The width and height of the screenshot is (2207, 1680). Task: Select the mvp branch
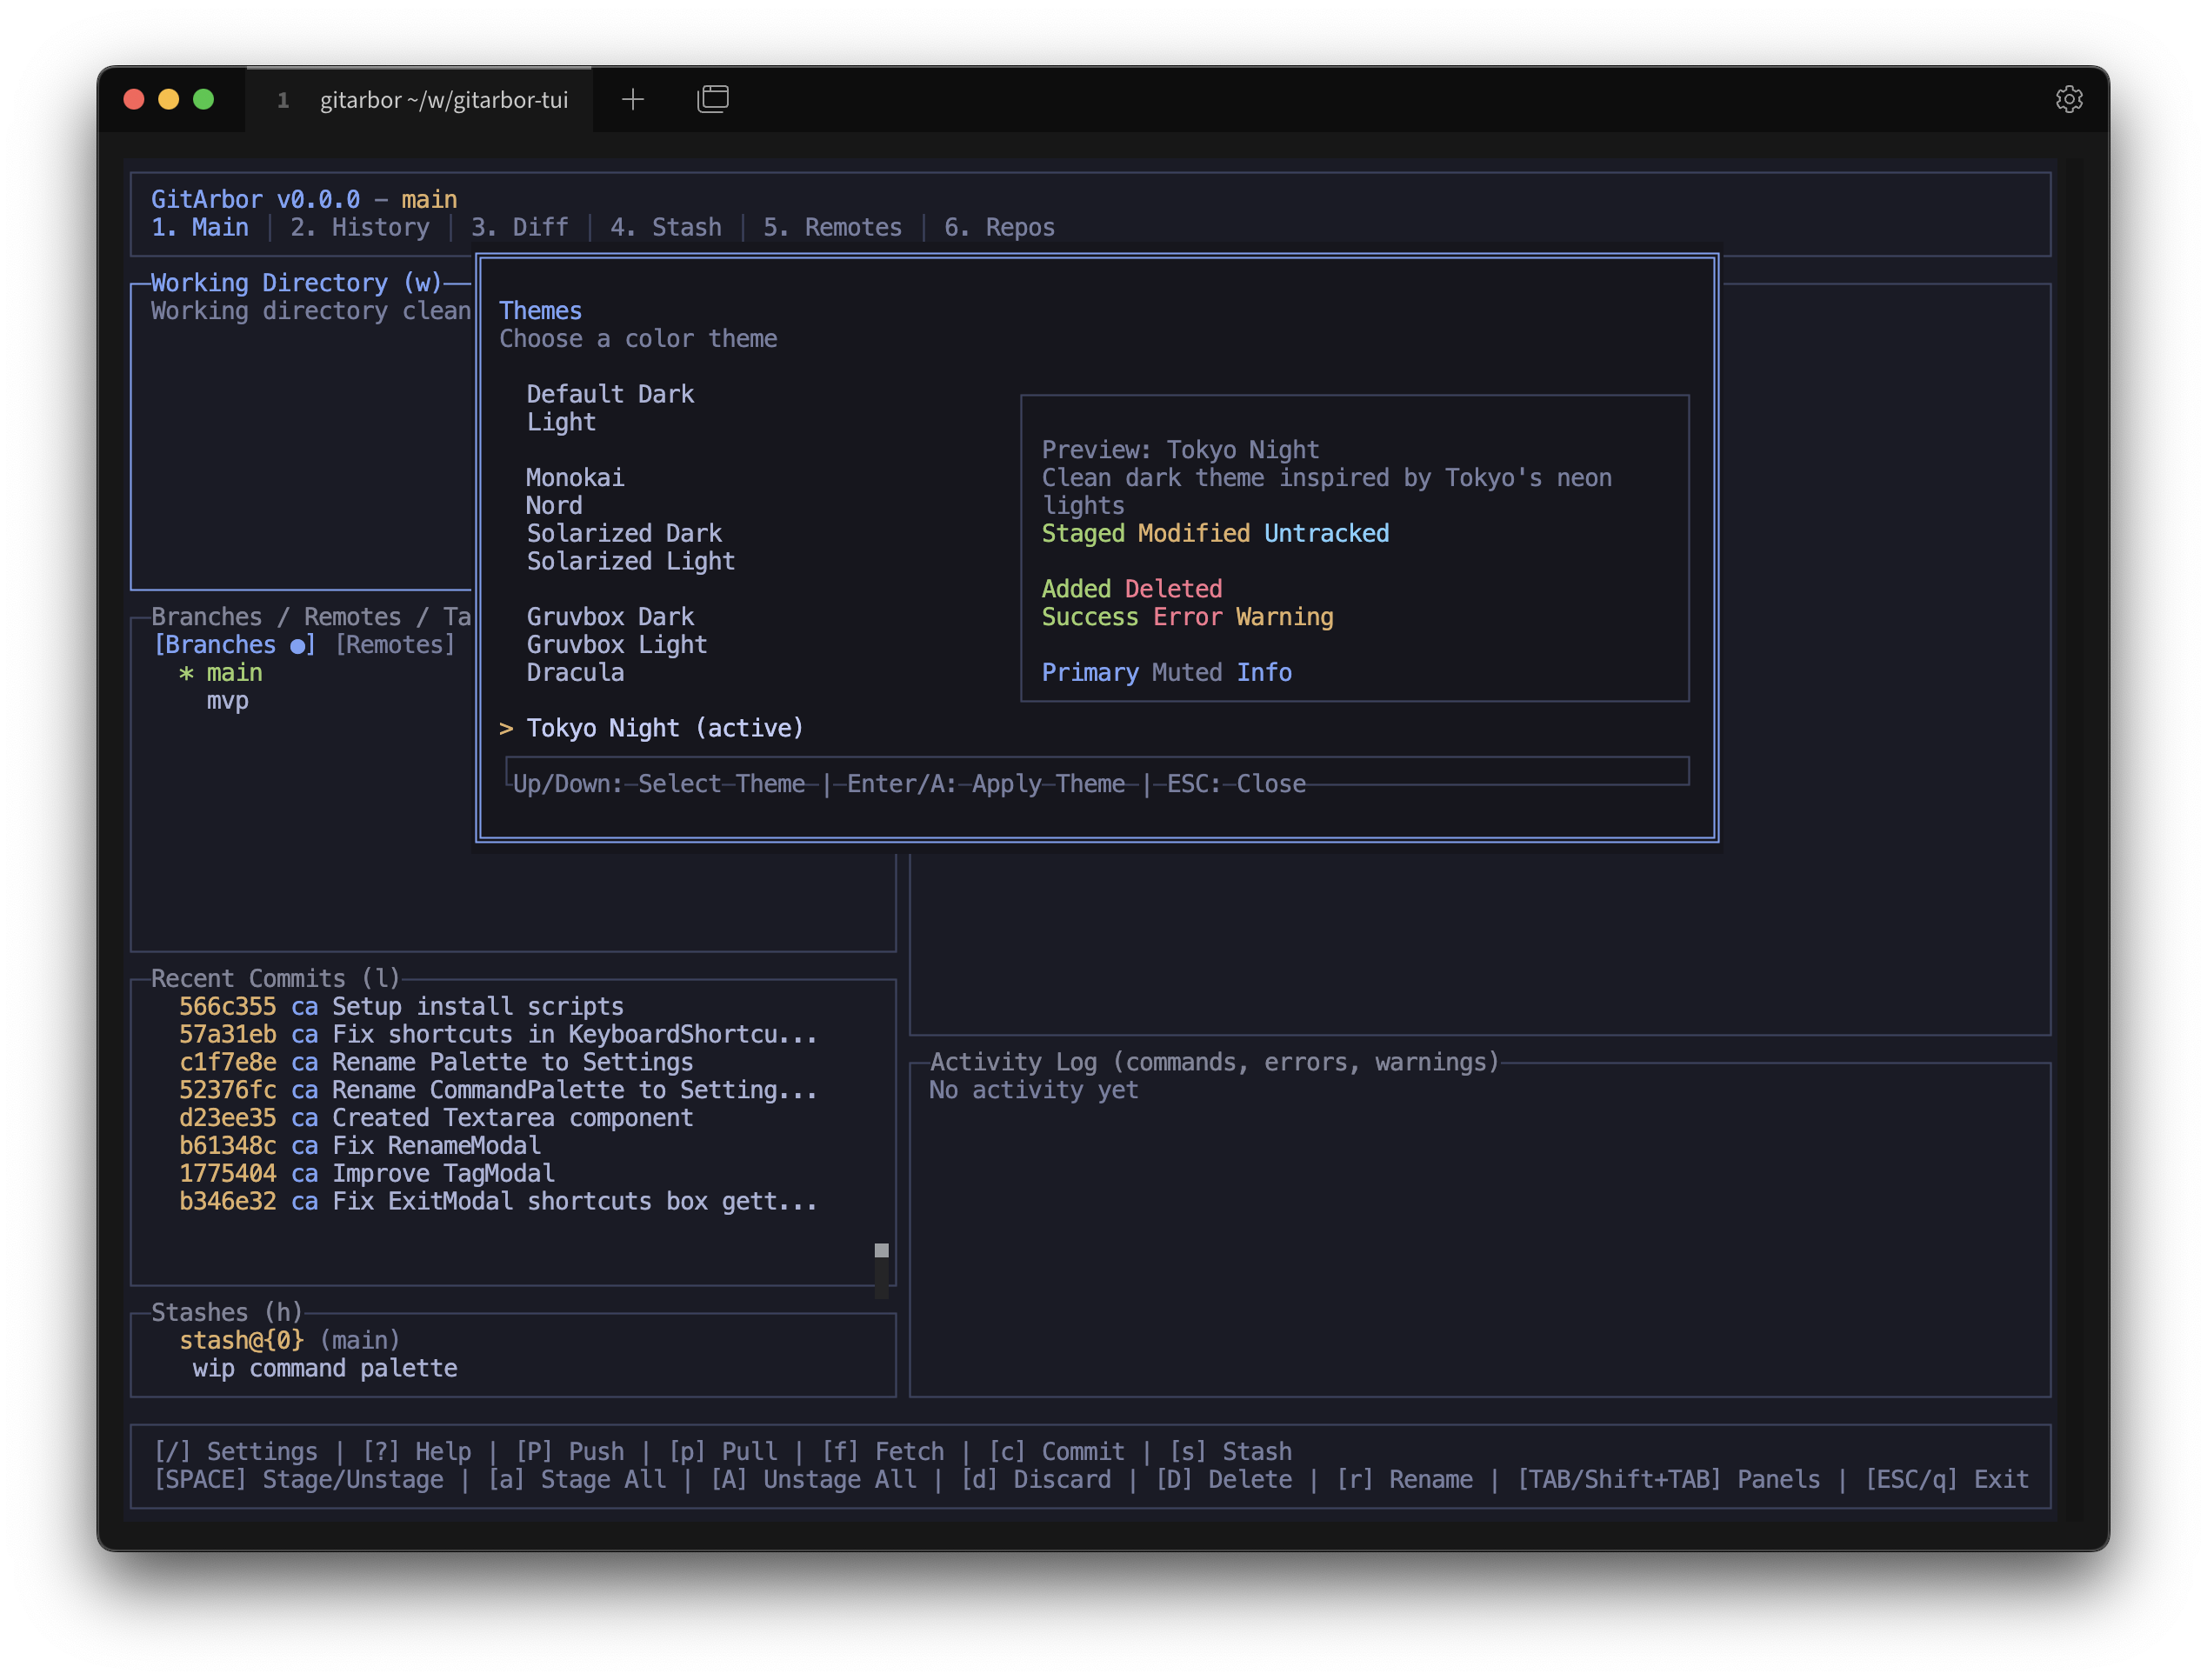click(227, 701)
